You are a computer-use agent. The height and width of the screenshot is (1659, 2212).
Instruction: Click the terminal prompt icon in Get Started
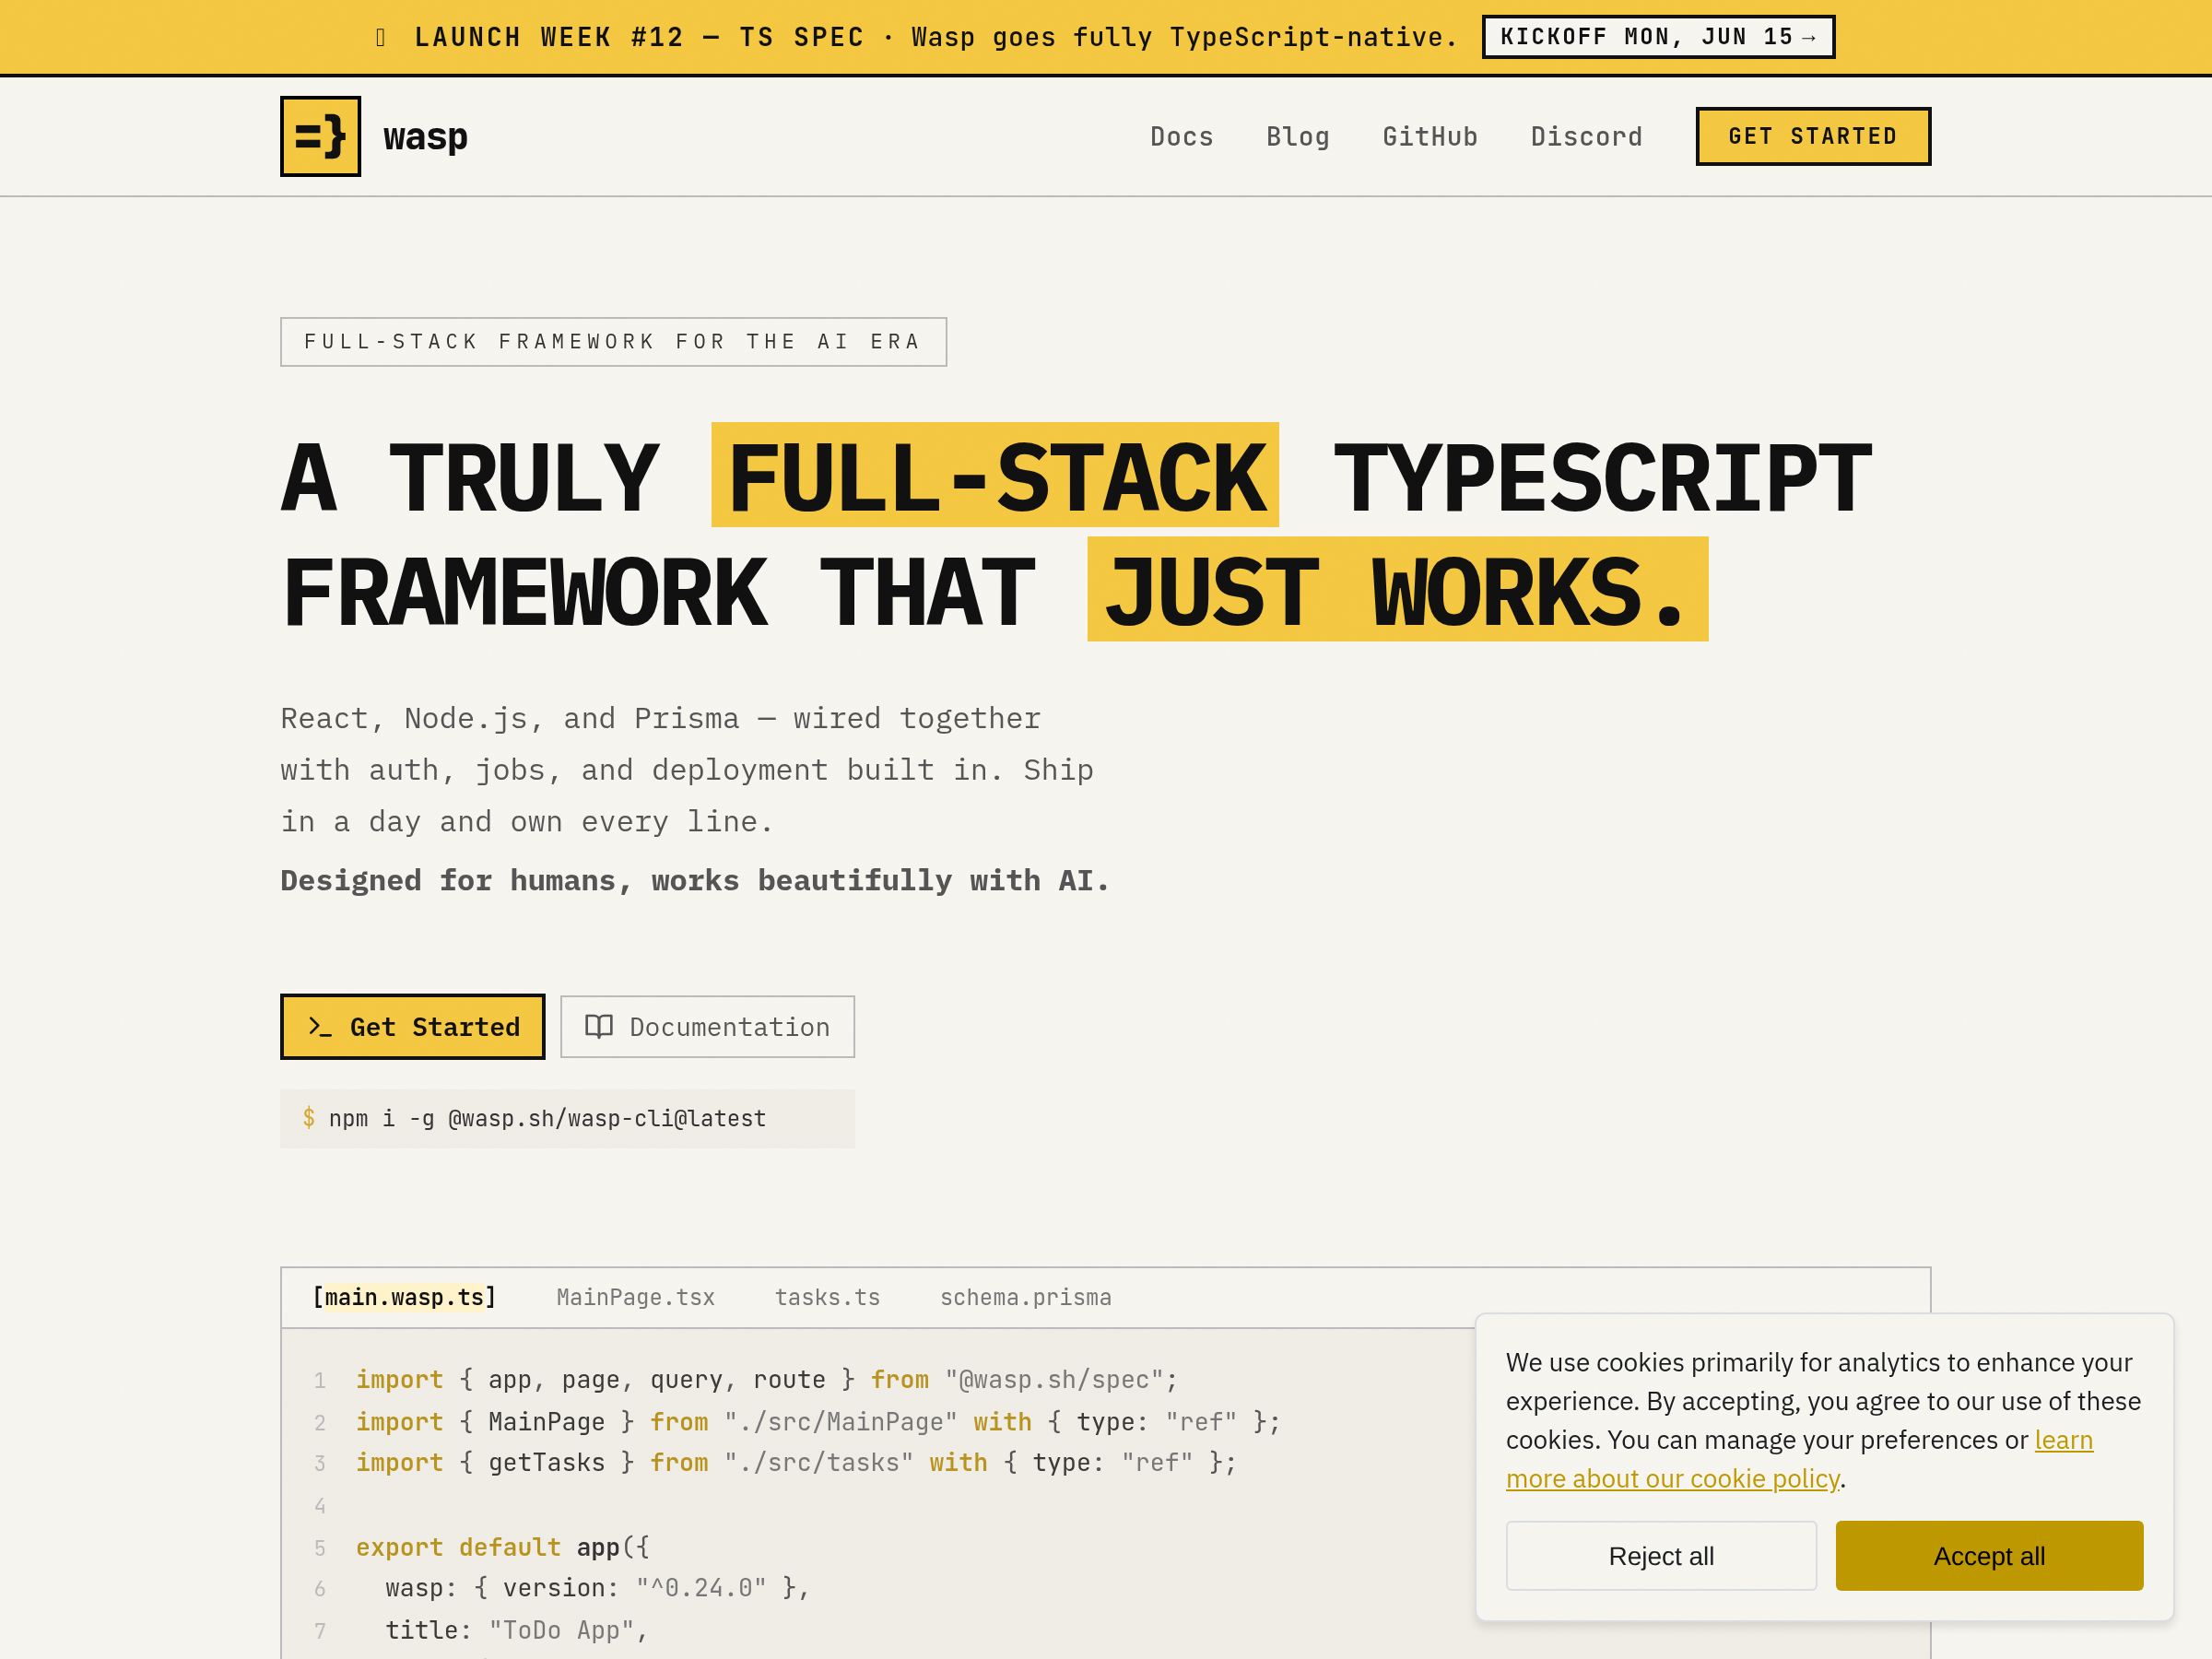click(x=319, y=1027)
